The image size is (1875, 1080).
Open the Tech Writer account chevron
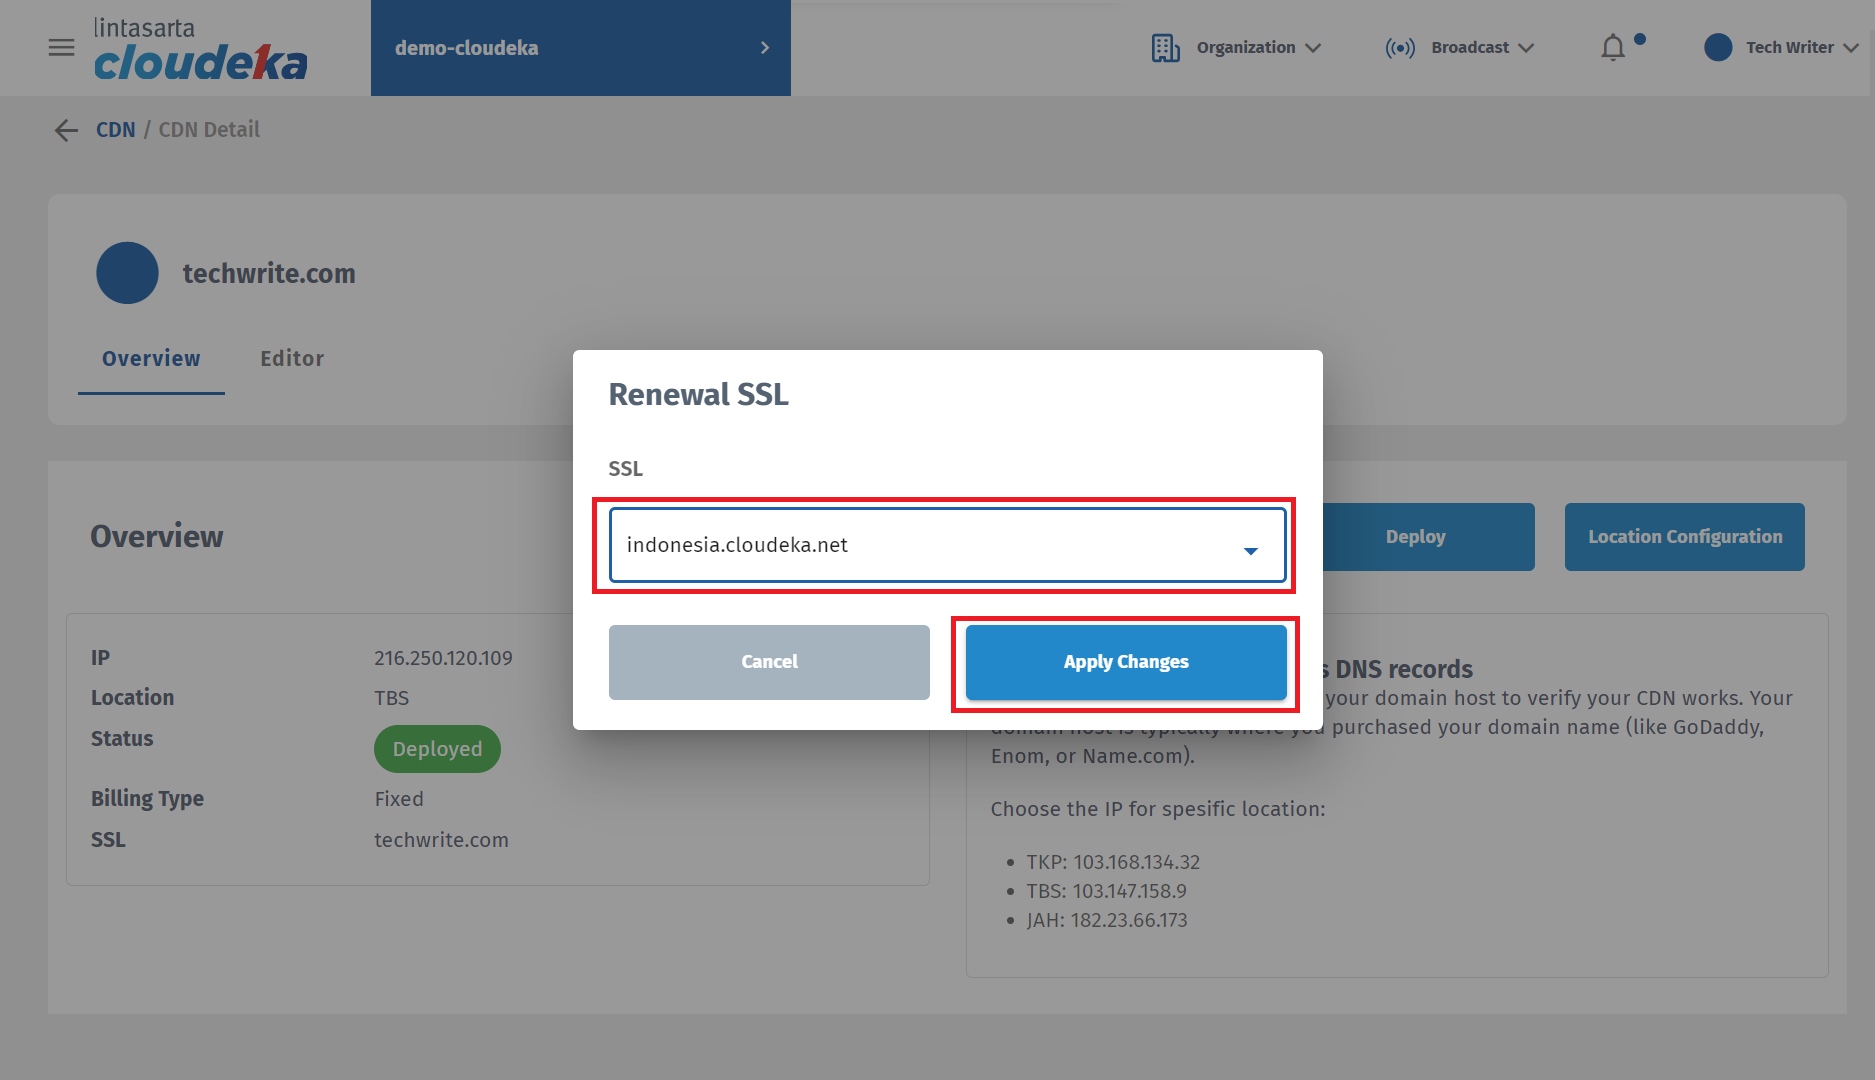point(1851,48)
